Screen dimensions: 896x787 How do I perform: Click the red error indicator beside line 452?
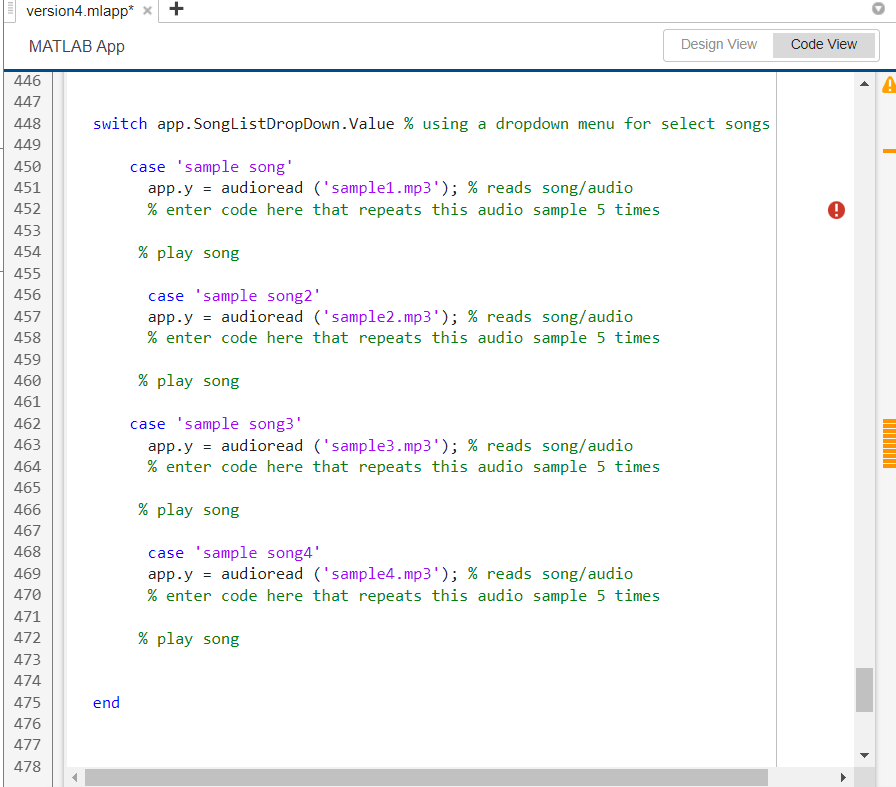pos(836,210)
